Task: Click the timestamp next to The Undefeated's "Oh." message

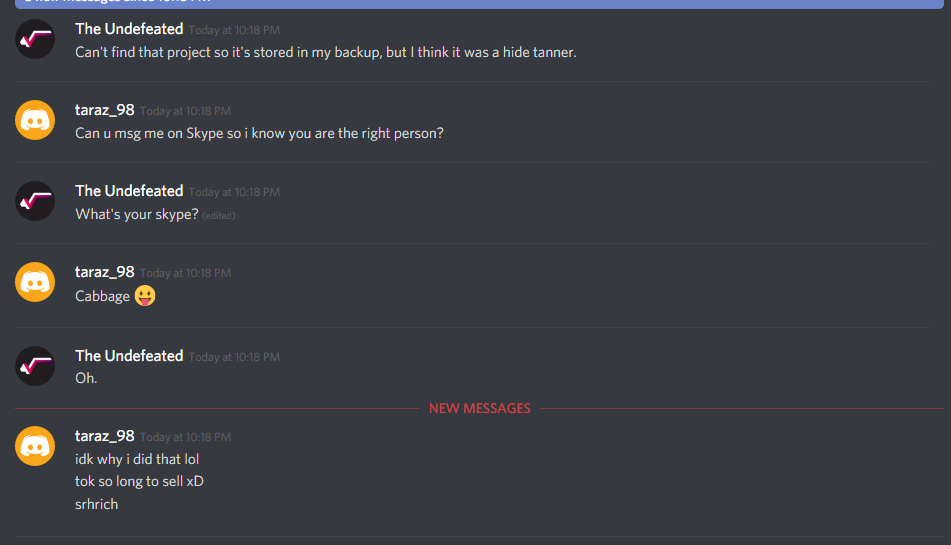Action: [x=234, y=357]
